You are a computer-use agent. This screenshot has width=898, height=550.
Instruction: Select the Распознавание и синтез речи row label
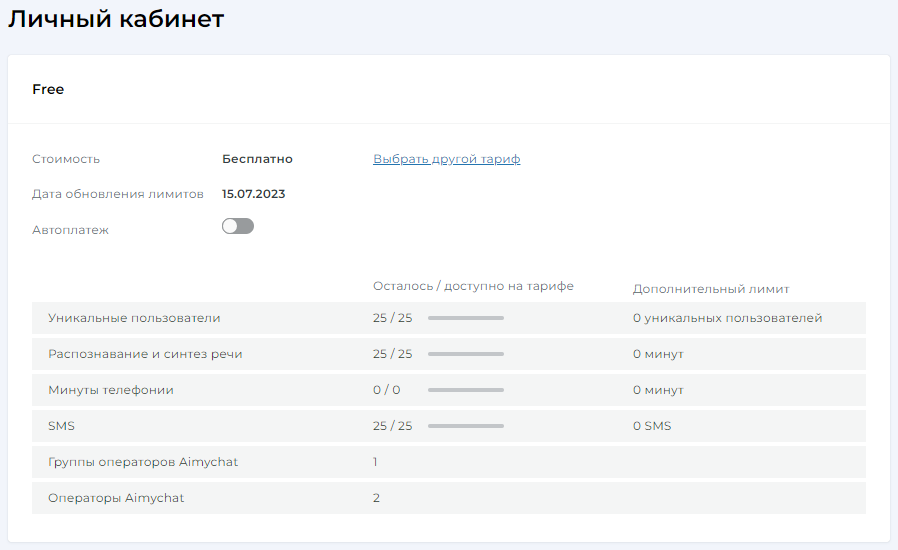(x=145, y=354)
